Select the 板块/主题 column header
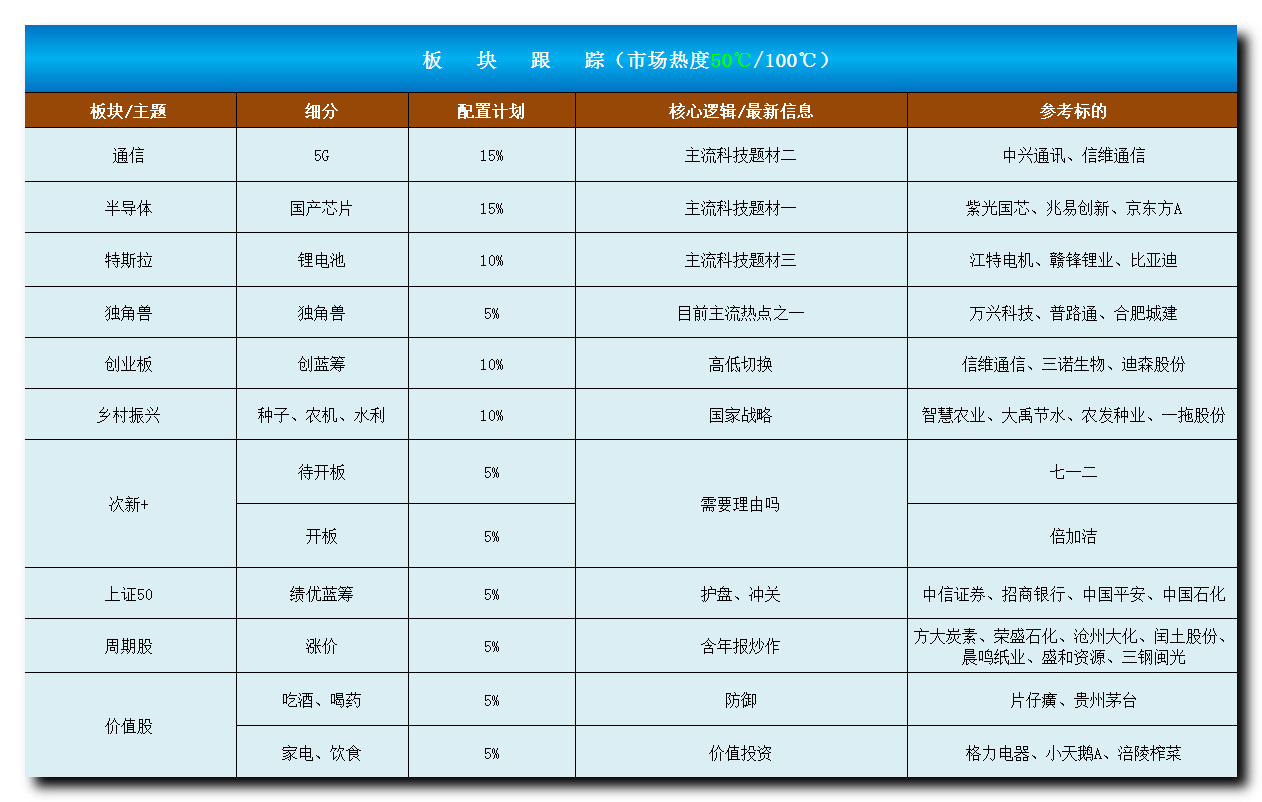 (130, 111)
